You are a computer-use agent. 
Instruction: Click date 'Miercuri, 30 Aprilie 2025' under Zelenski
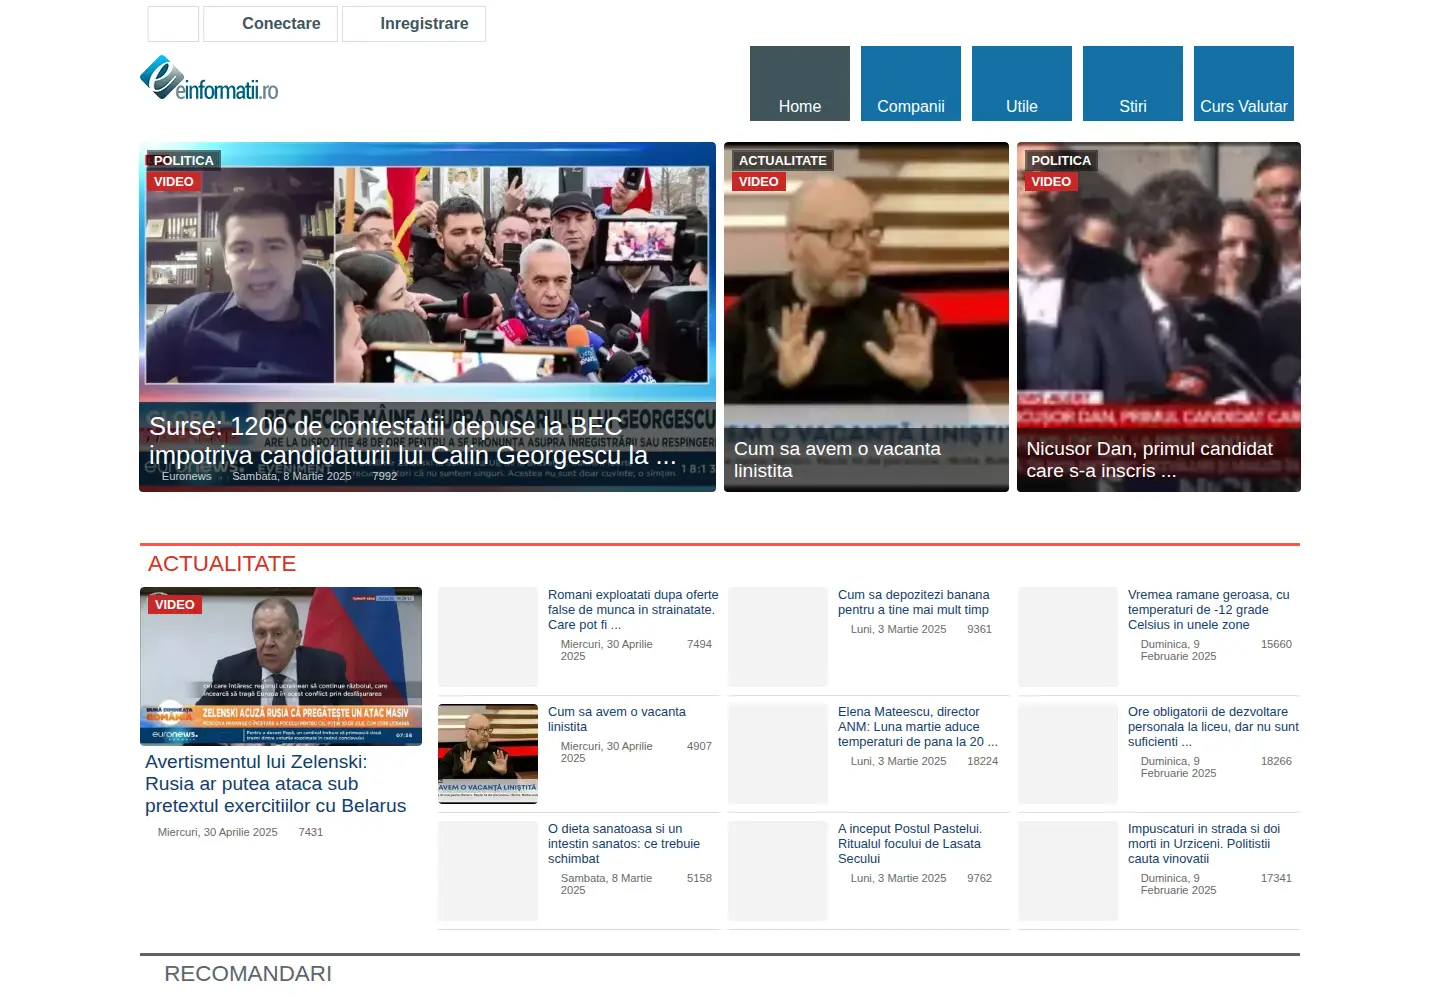(218, 832)
